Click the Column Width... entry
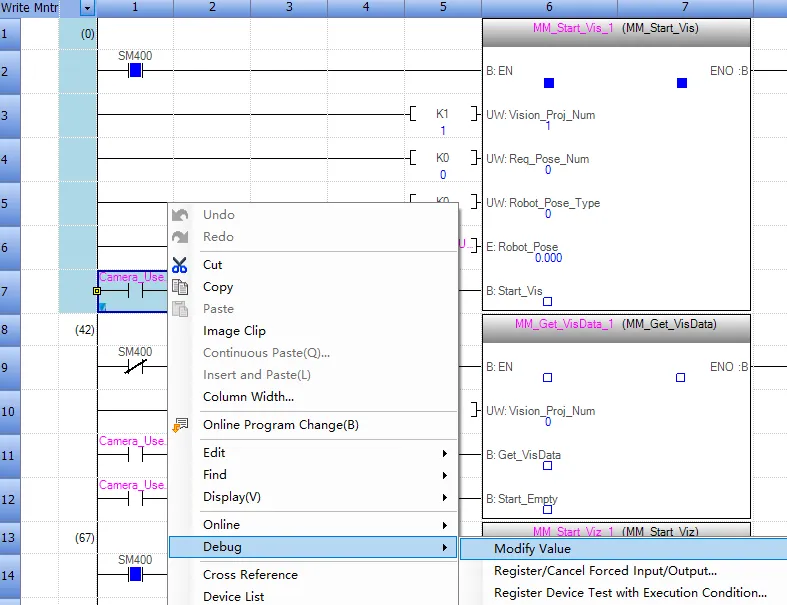This screenshot has width=787, height=605. click(x=248, y=397)
